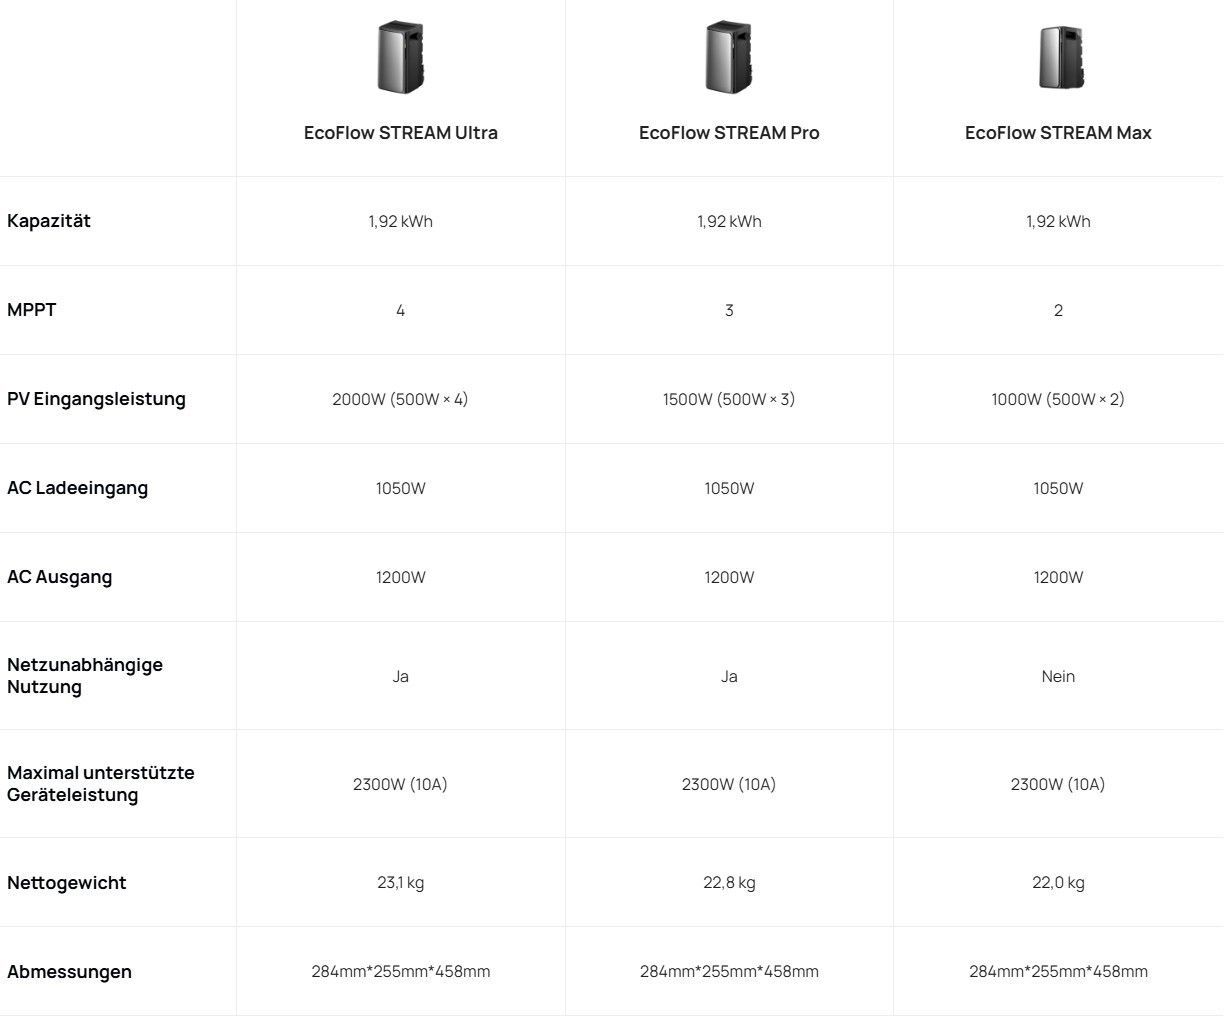Click the Nettogewicht row label
This screenshot has height=1026, width=1226.
pos(67,883)
